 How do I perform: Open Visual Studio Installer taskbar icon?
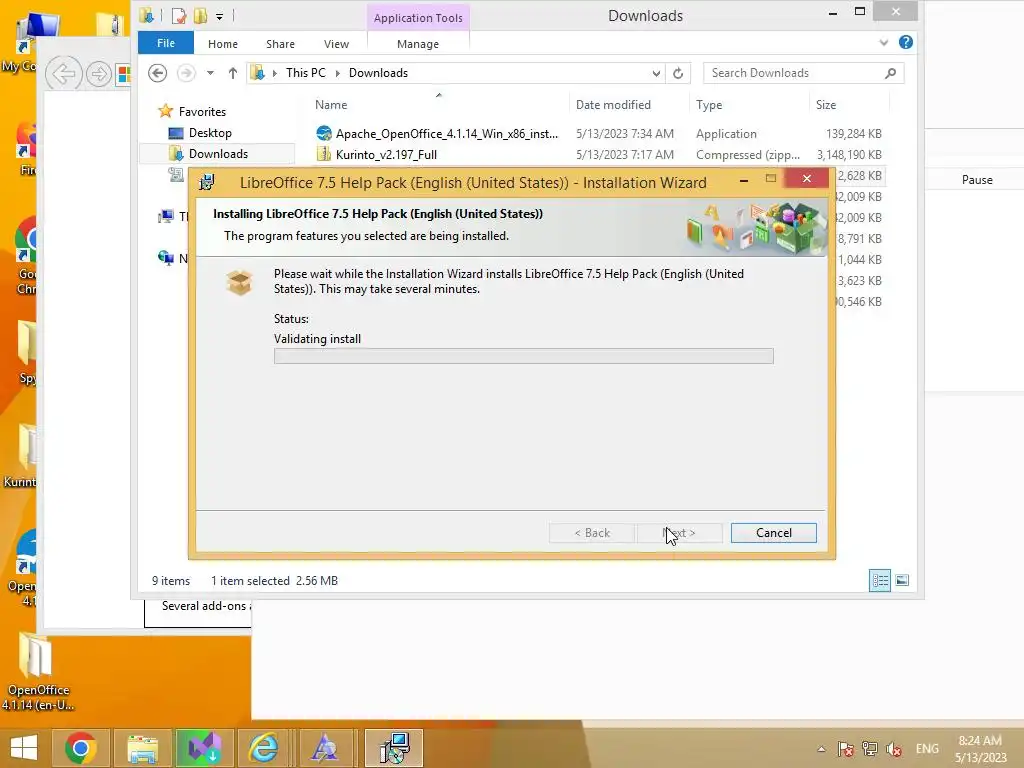point(204,748)
